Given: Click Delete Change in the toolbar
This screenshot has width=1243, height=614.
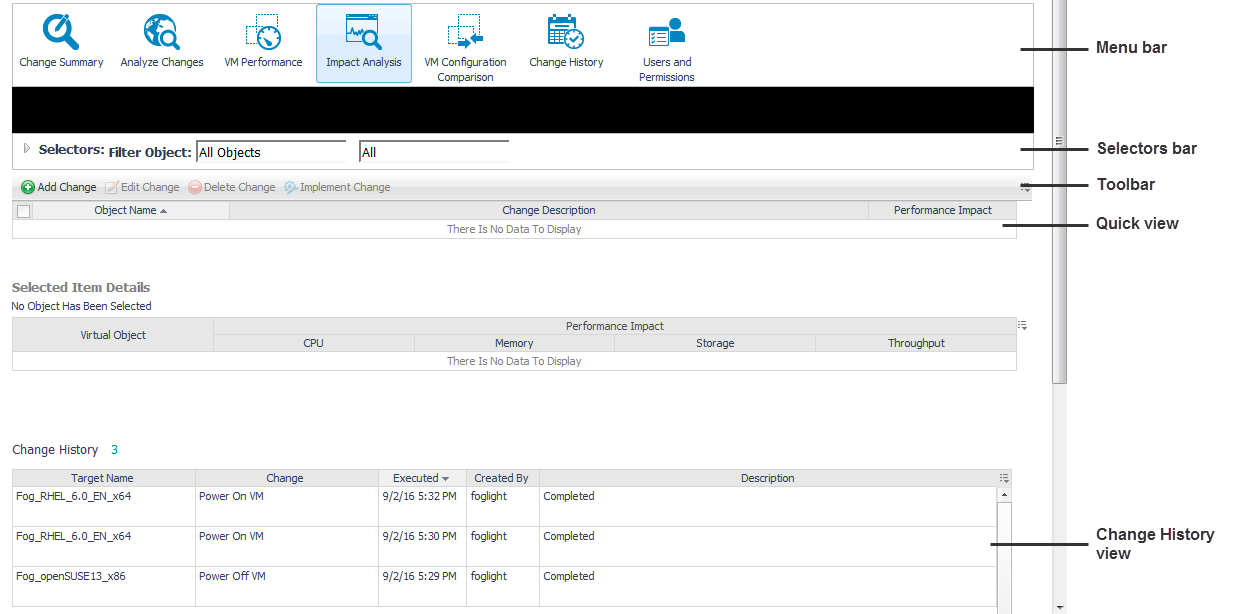Looking at the screenshot, I should pos(231,187).
